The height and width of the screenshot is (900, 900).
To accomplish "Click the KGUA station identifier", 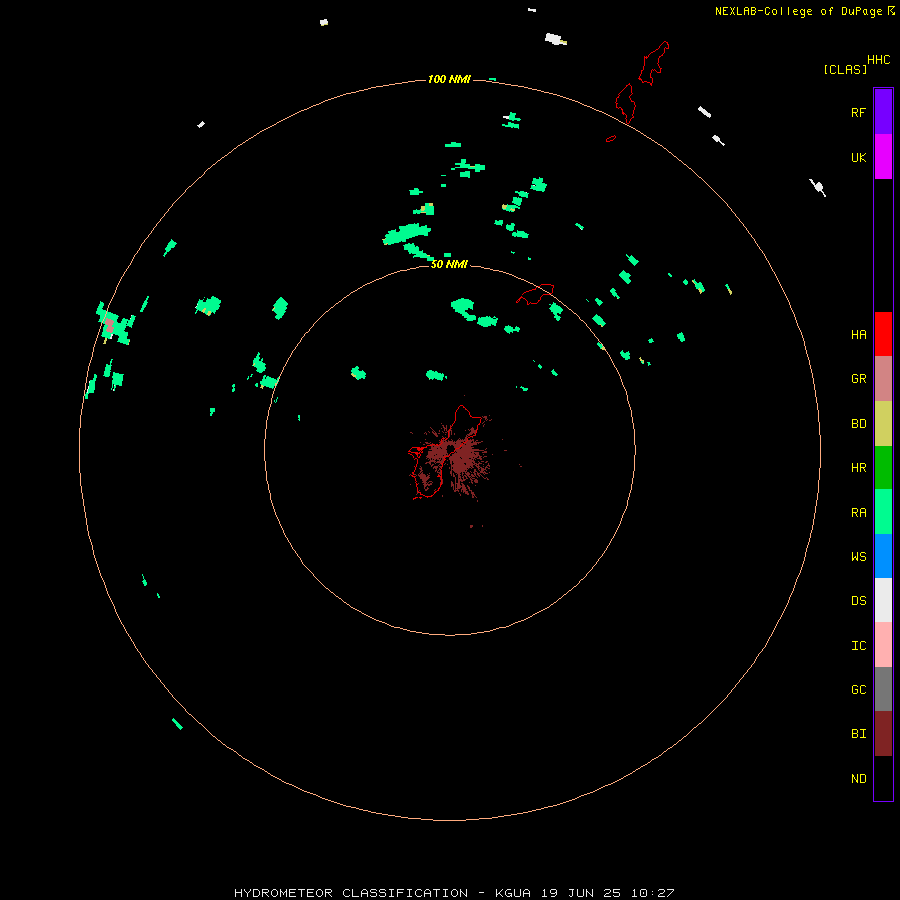I will (x=513, y=893).
